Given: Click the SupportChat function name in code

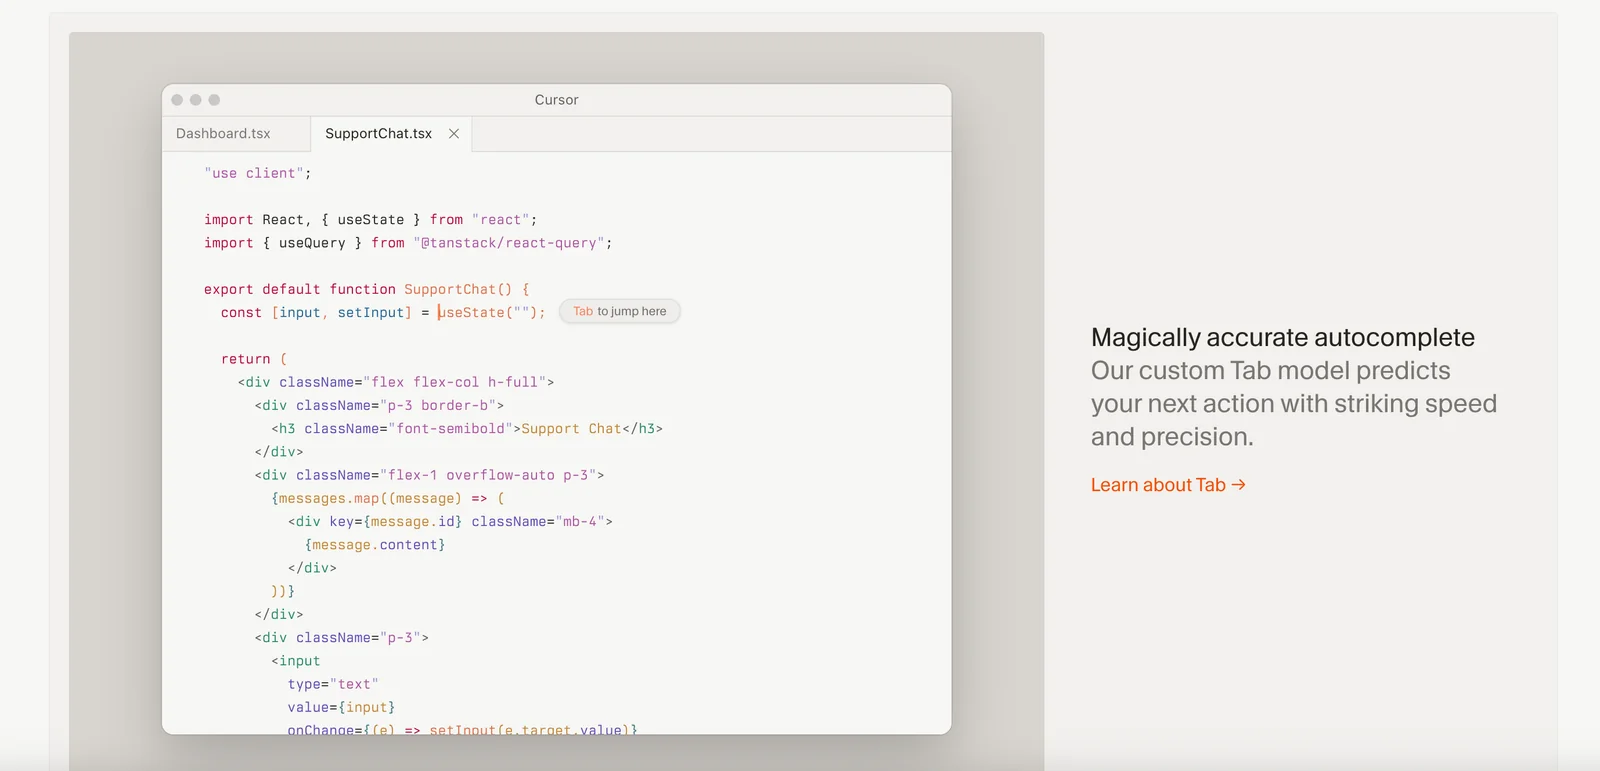Looking at the screenshot, I should click(x=449, y=290).
